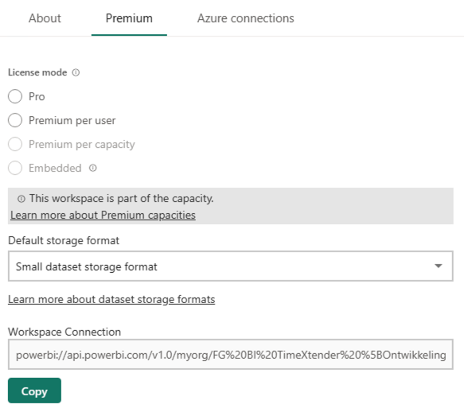Click the License mode heading text

(37, 72)
